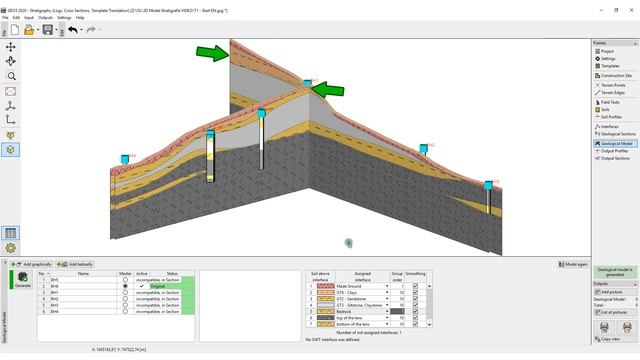The image size is (640, 360).
Task: Set BH3 as master borehole
Action: [125, 305]
